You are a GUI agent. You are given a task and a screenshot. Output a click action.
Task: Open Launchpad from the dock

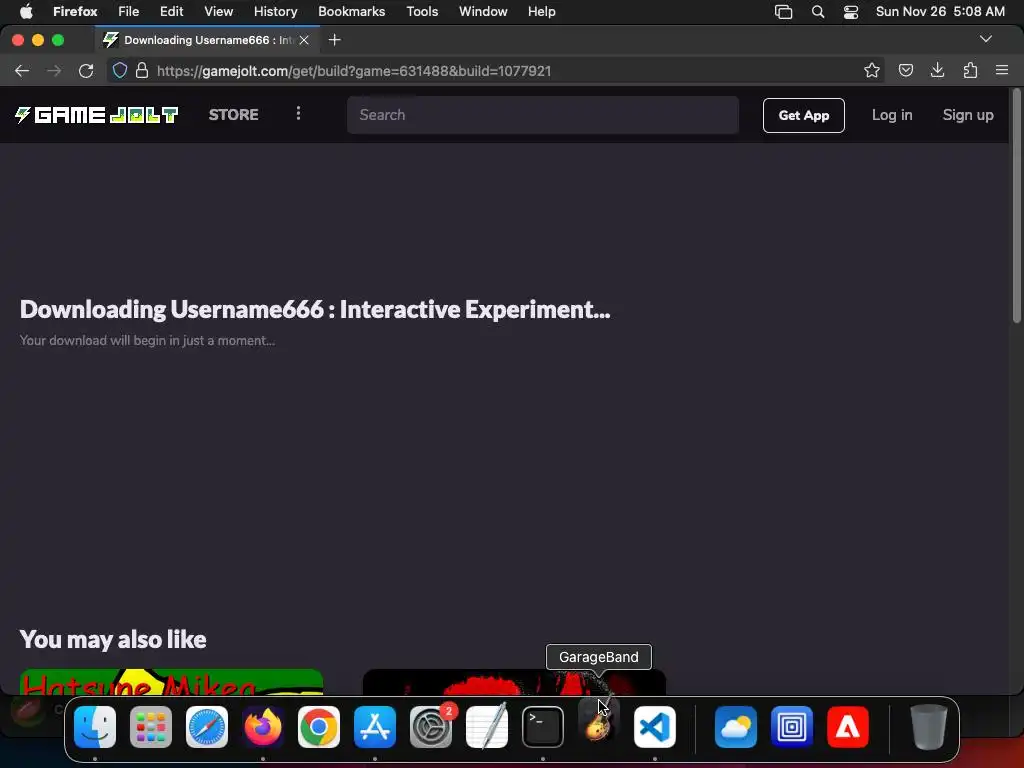coord(151,726)
